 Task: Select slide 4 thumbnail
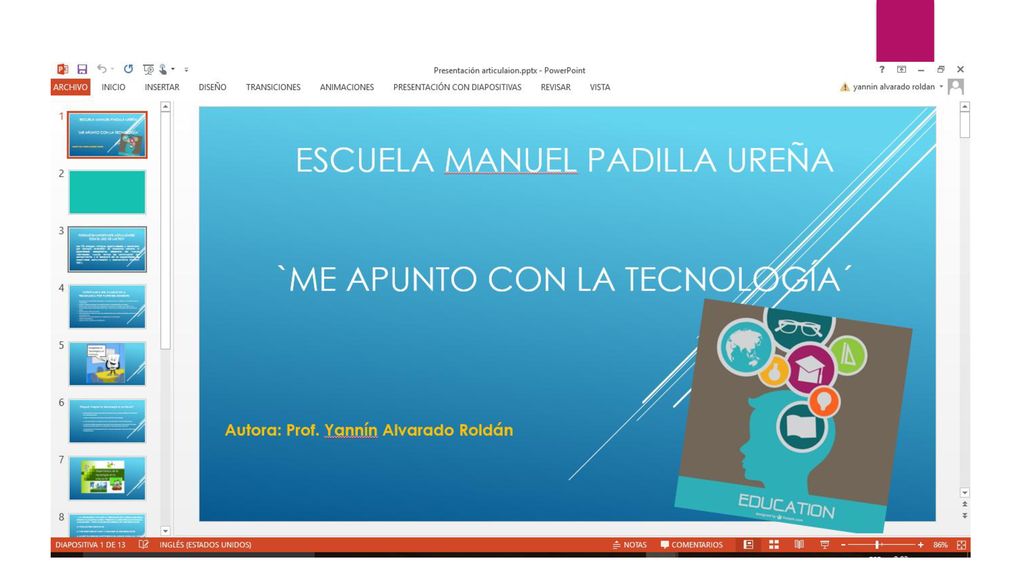(107, 306)
